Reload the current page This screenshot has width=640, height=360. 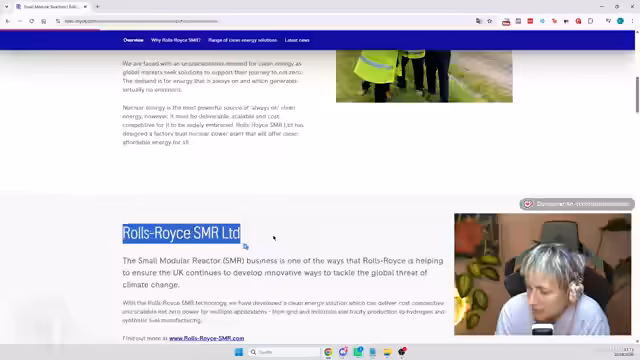pyautogui.click(x=31, y=21)
